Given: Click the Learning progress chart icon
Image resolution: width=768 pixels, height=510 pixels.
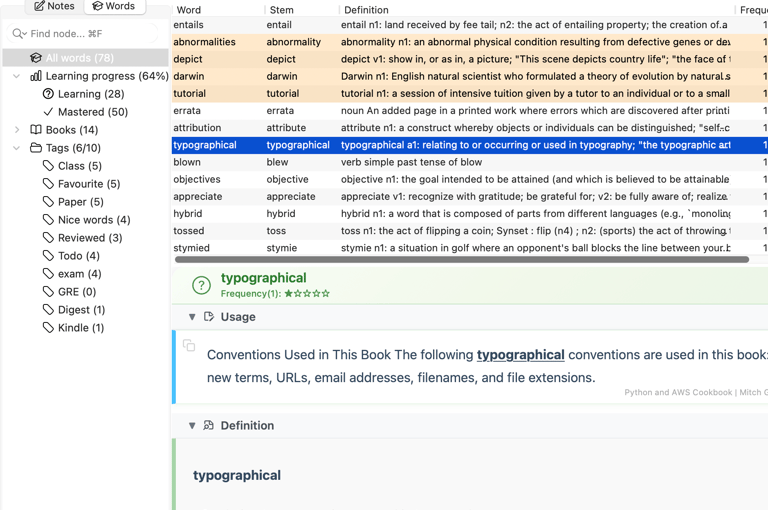Looking at the screenshot, I should 36,76.
